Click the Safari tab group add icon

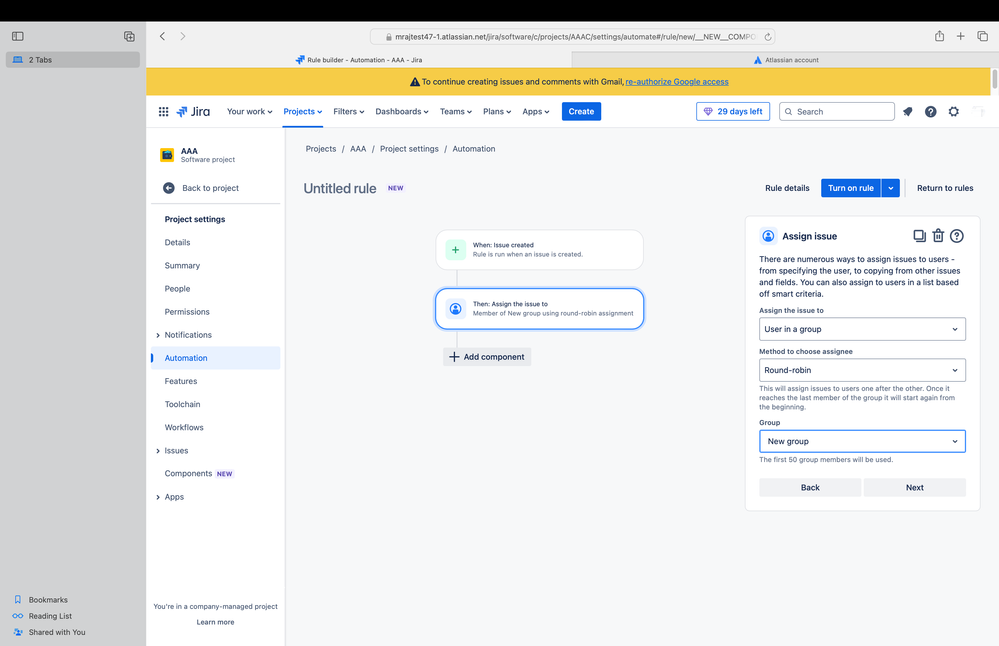pyautogui.click(x=129, y=36)
